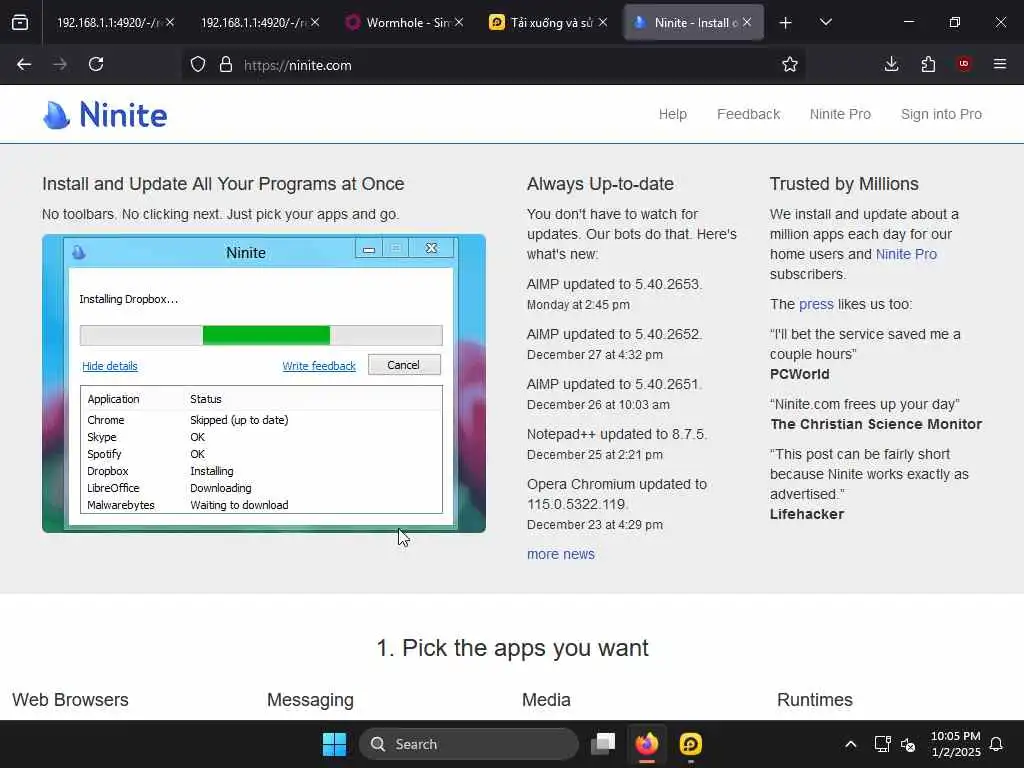Click the Ninite logo
Image resolution: width=1024 pixels, height=768 pixels.
[x=105, y=115]
